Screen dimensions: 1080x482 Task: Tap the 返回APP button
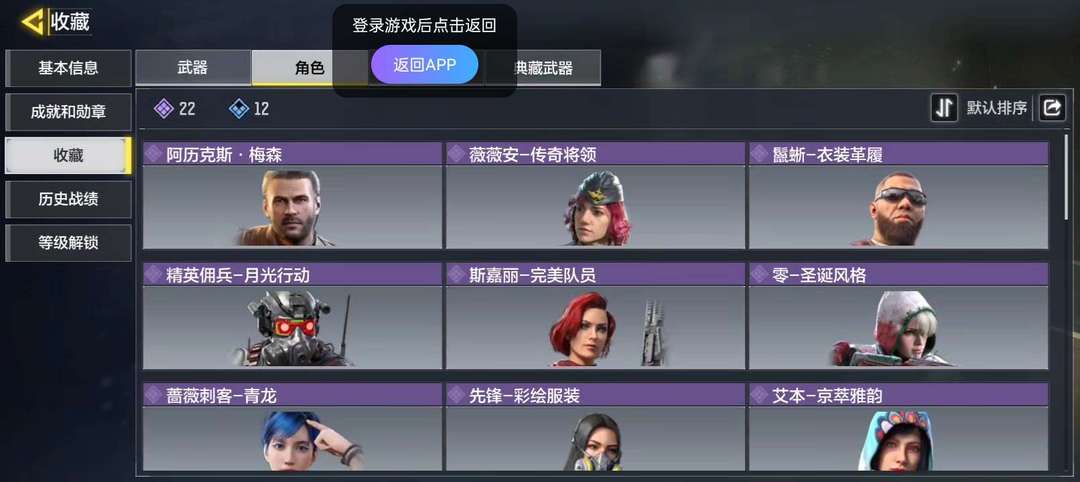coord(424,65)
